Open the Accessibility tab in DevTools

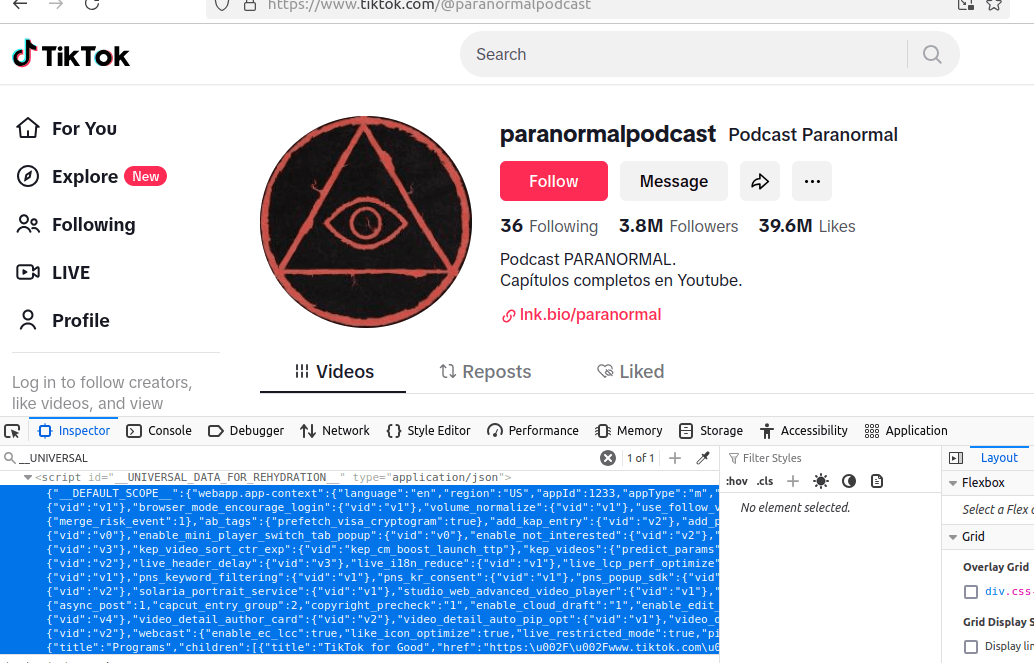804,431
